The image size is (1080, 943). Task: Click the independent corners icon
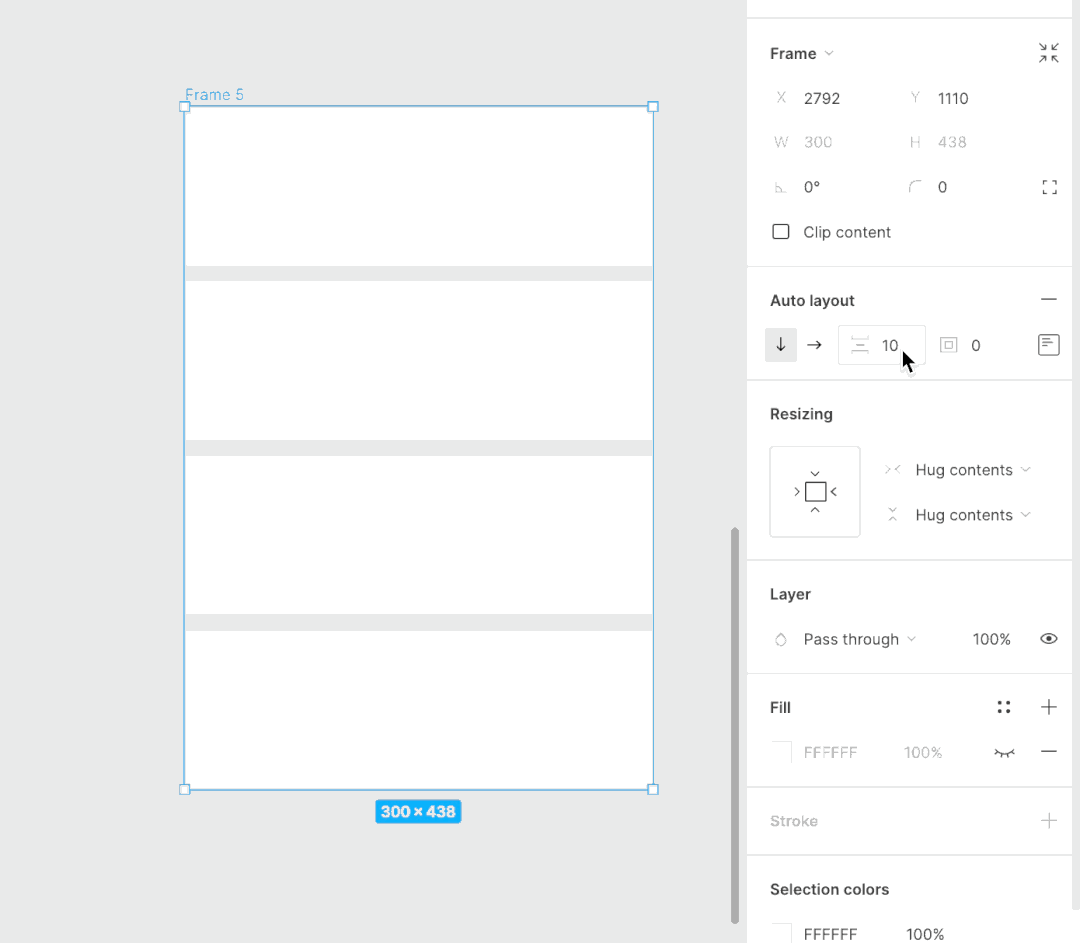tap(1049, 187)
